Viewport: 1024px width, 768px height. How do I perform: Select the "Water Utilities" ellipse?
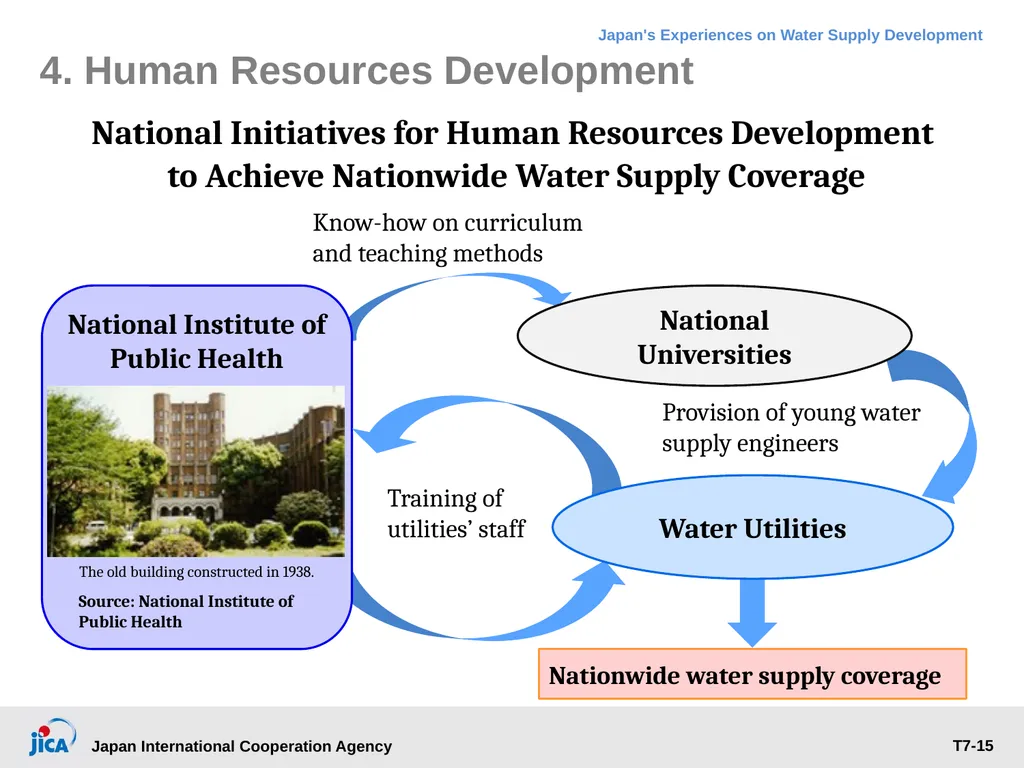pyautogui.click(x=752, y=527)
